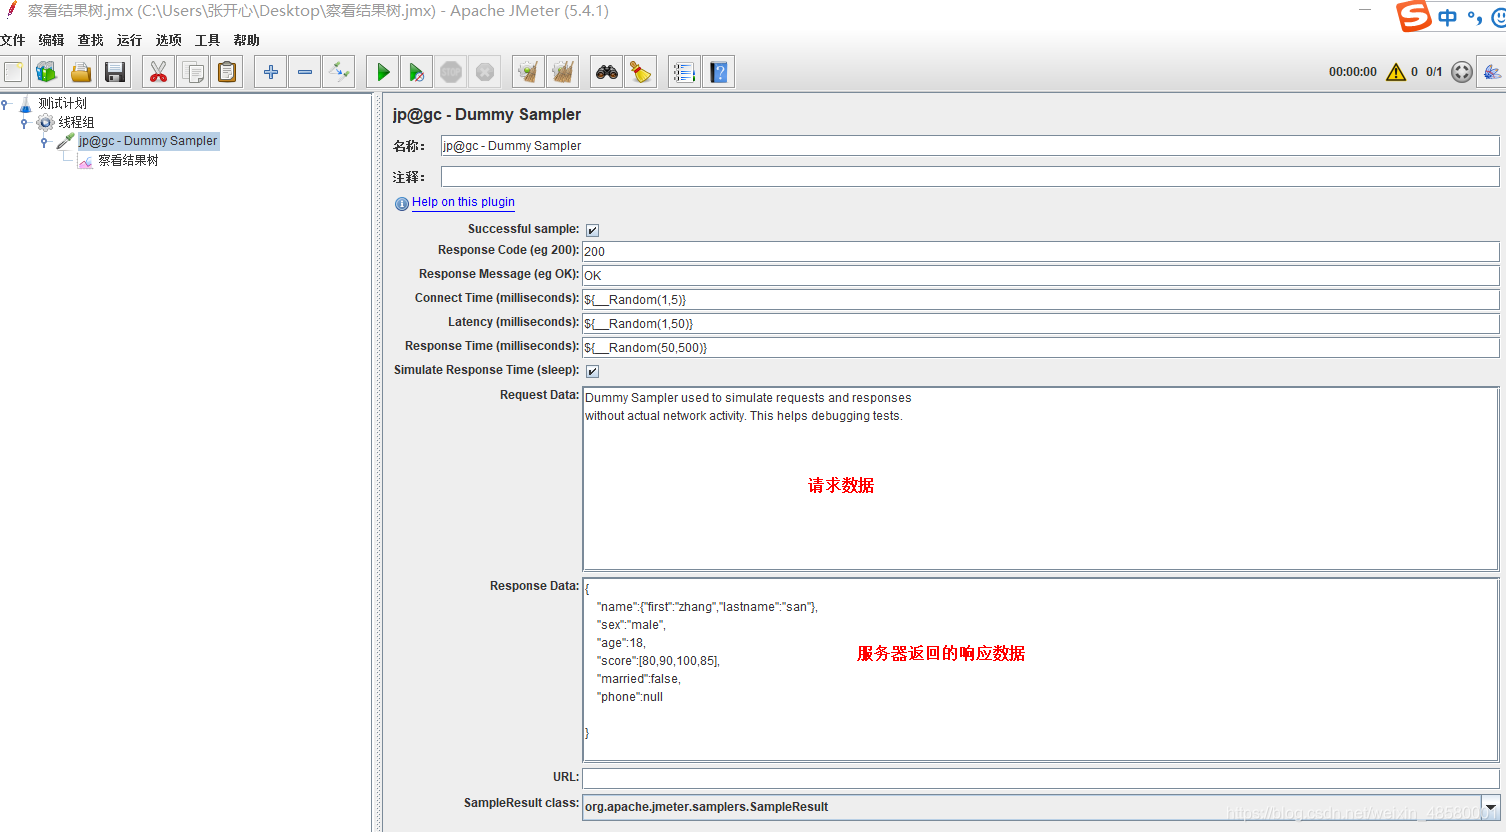Click the Connect Time input field
The image size is (1506, 832).
coord(1041,299)
